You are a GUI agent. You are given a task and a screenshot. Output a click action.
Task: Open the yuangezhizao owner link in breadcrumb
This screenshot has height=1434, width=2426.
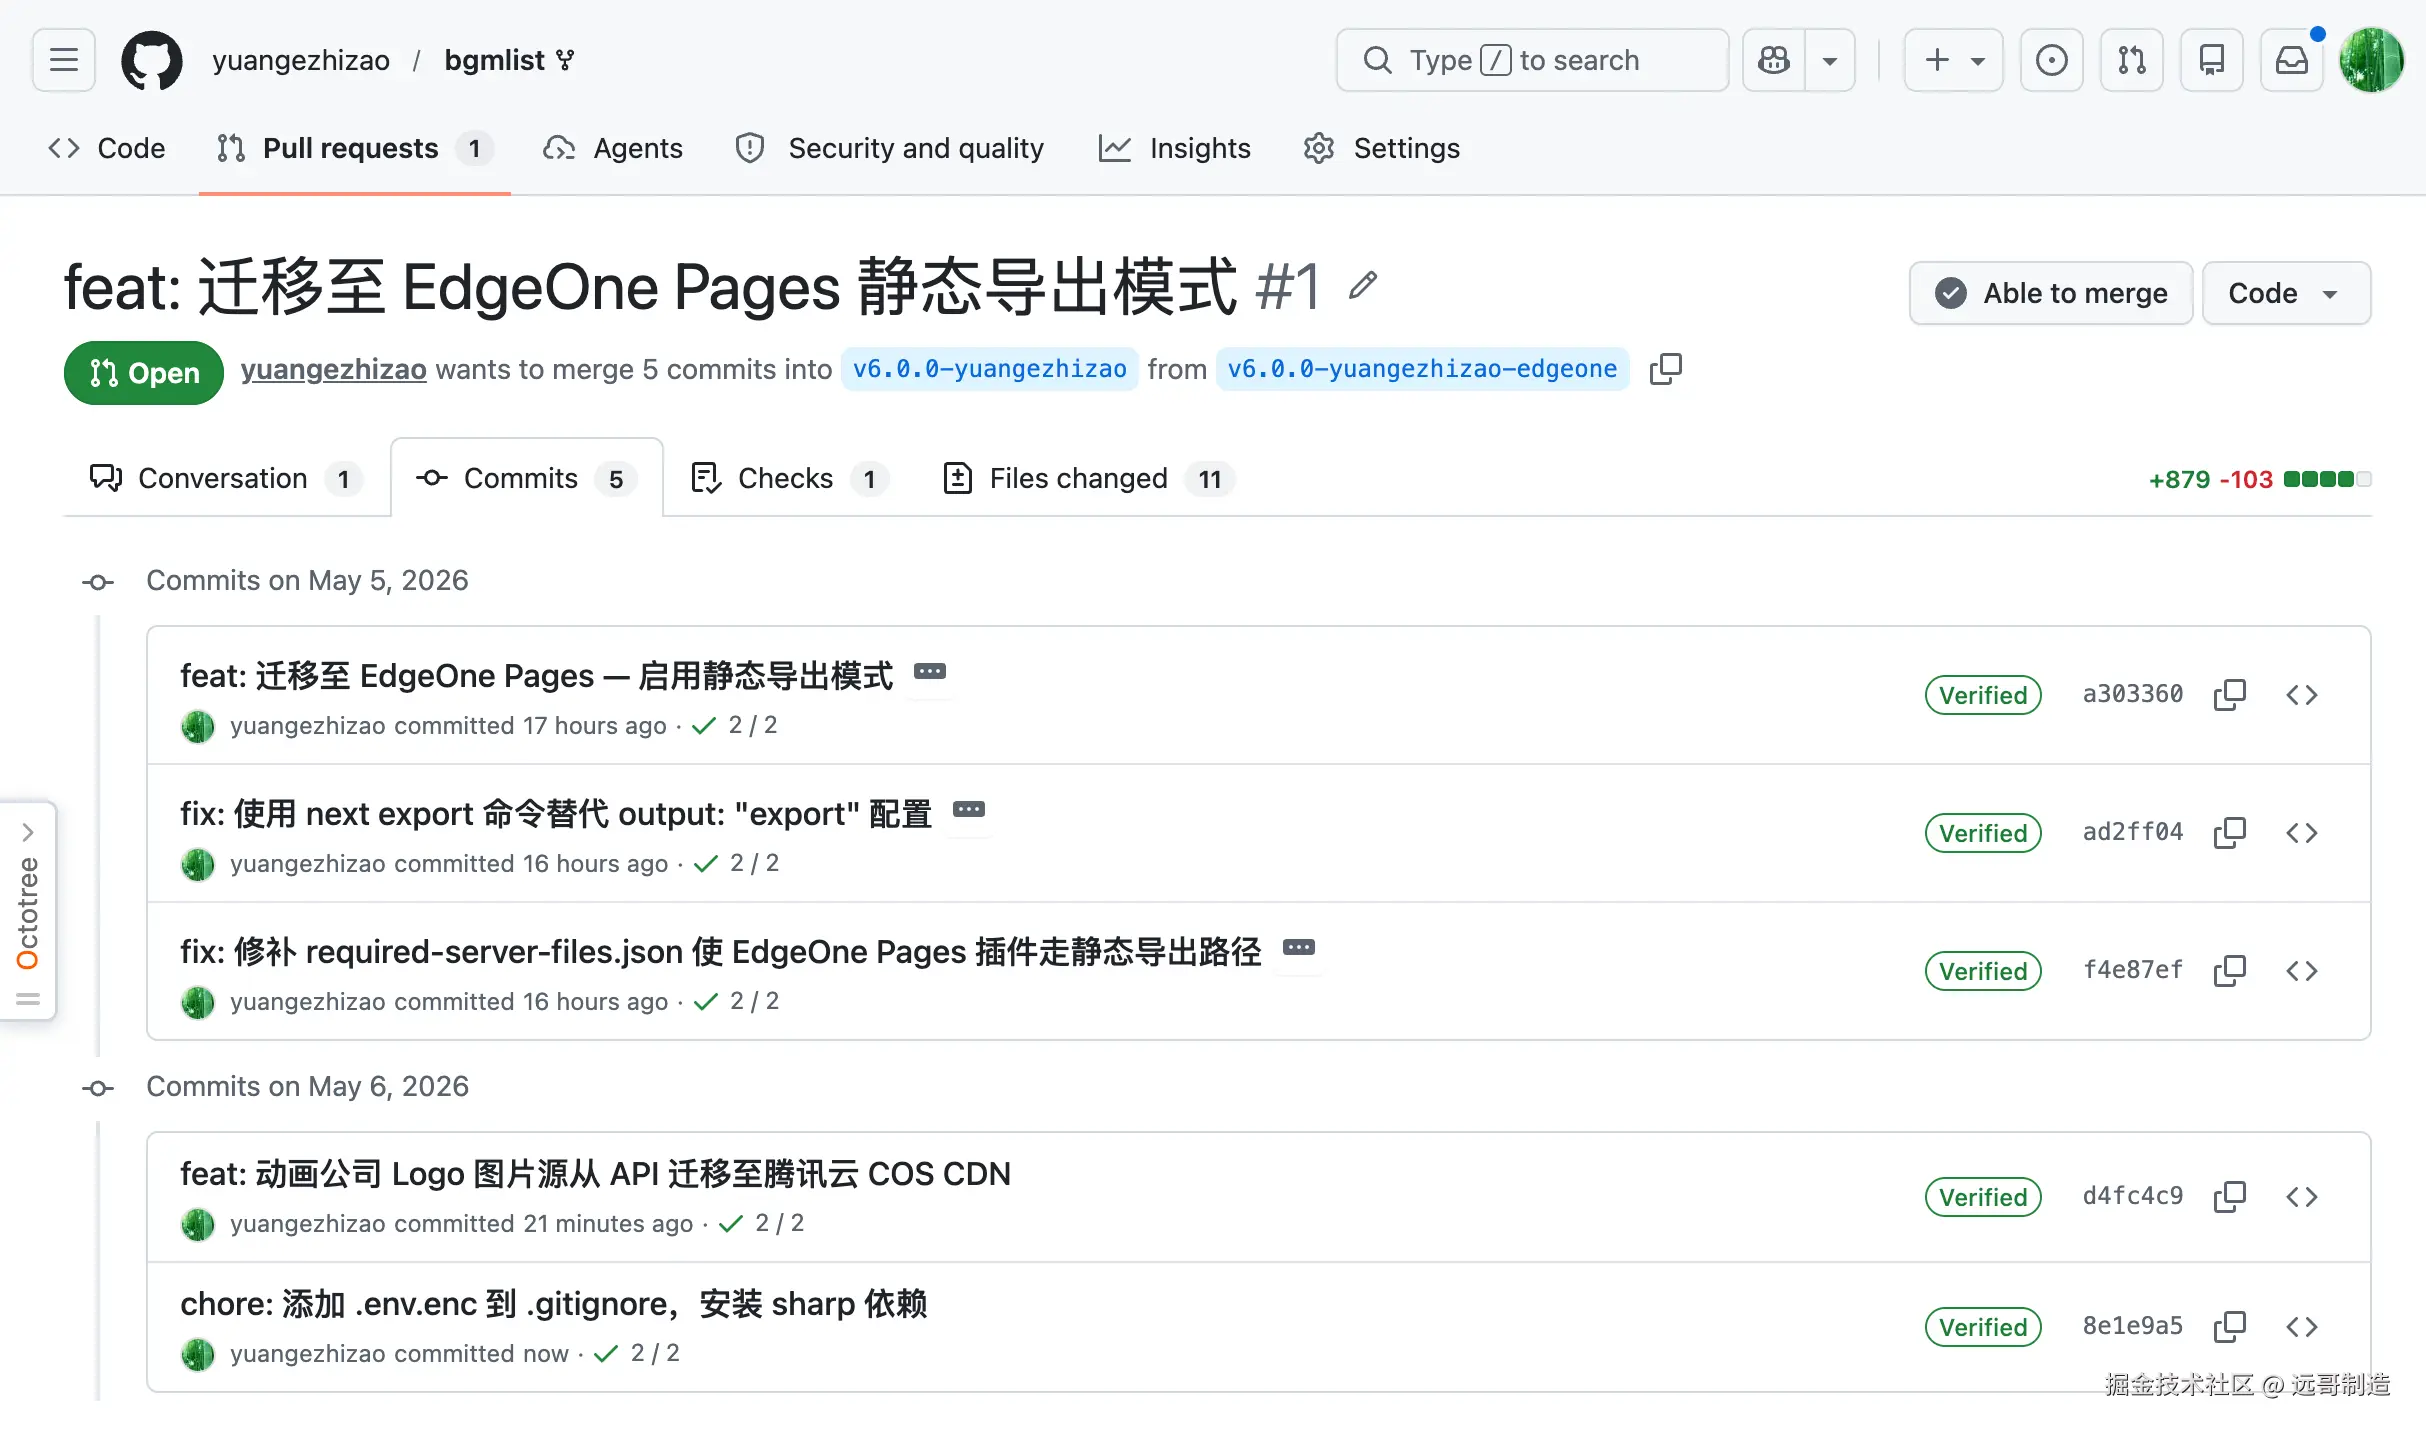tap(301, 60)
